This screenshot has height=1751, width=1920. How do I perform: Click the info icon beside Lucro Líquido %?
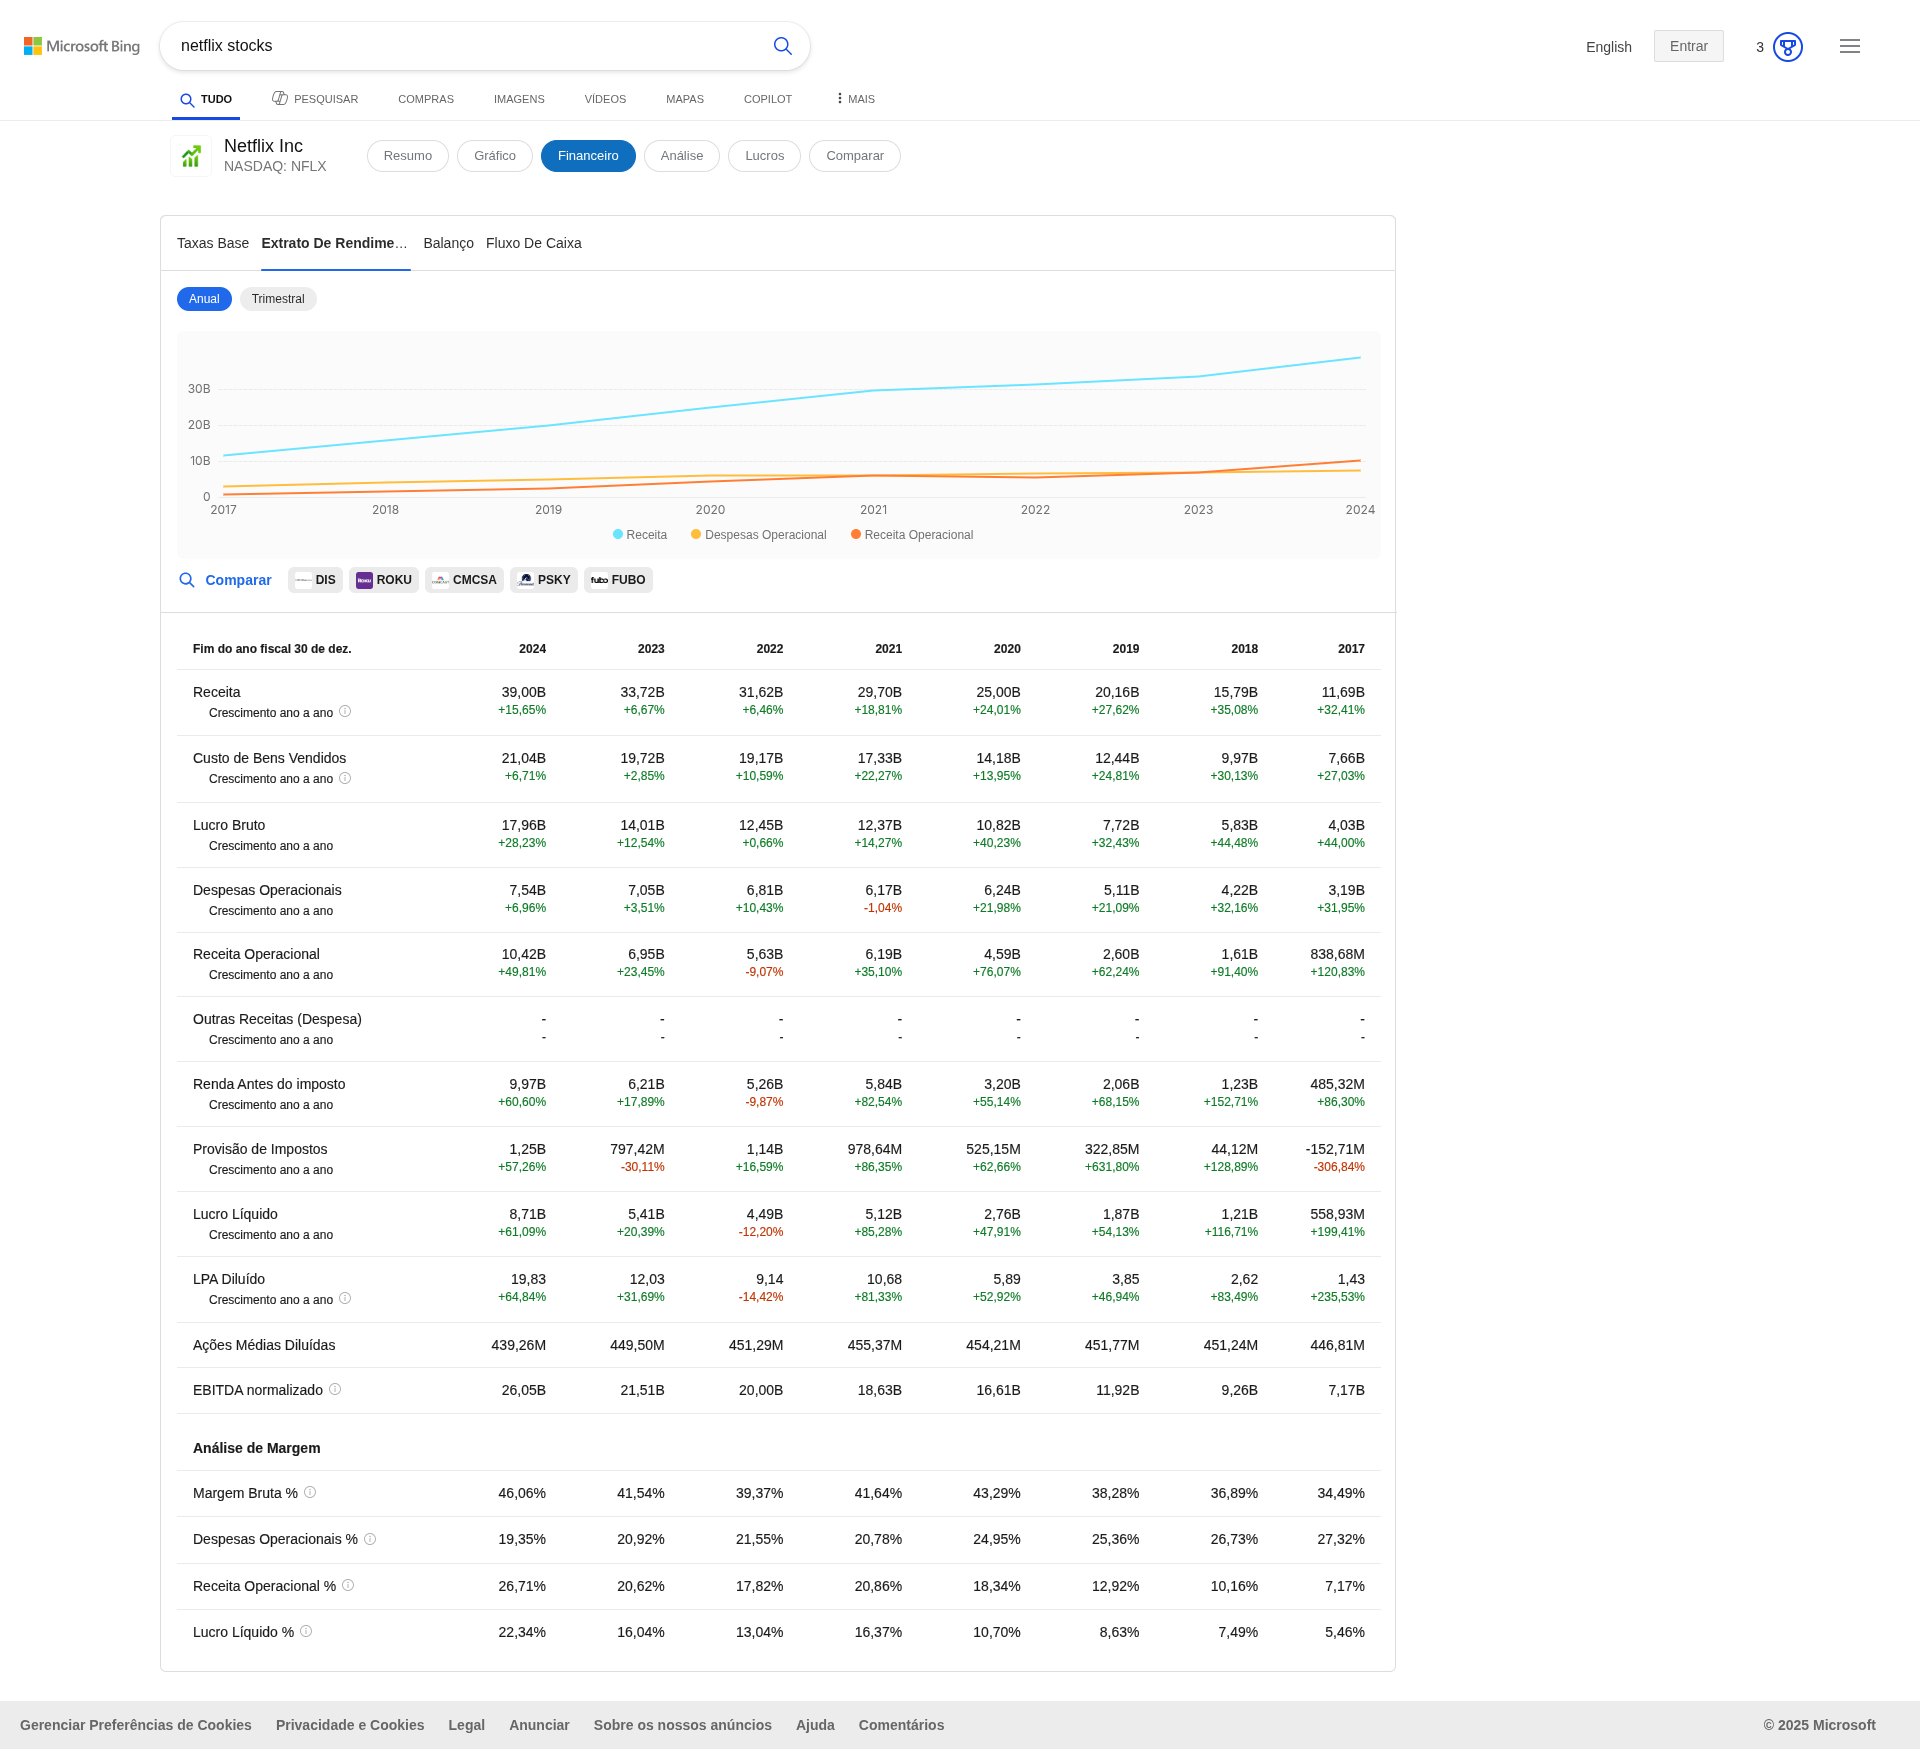[x=306, y=1631]
